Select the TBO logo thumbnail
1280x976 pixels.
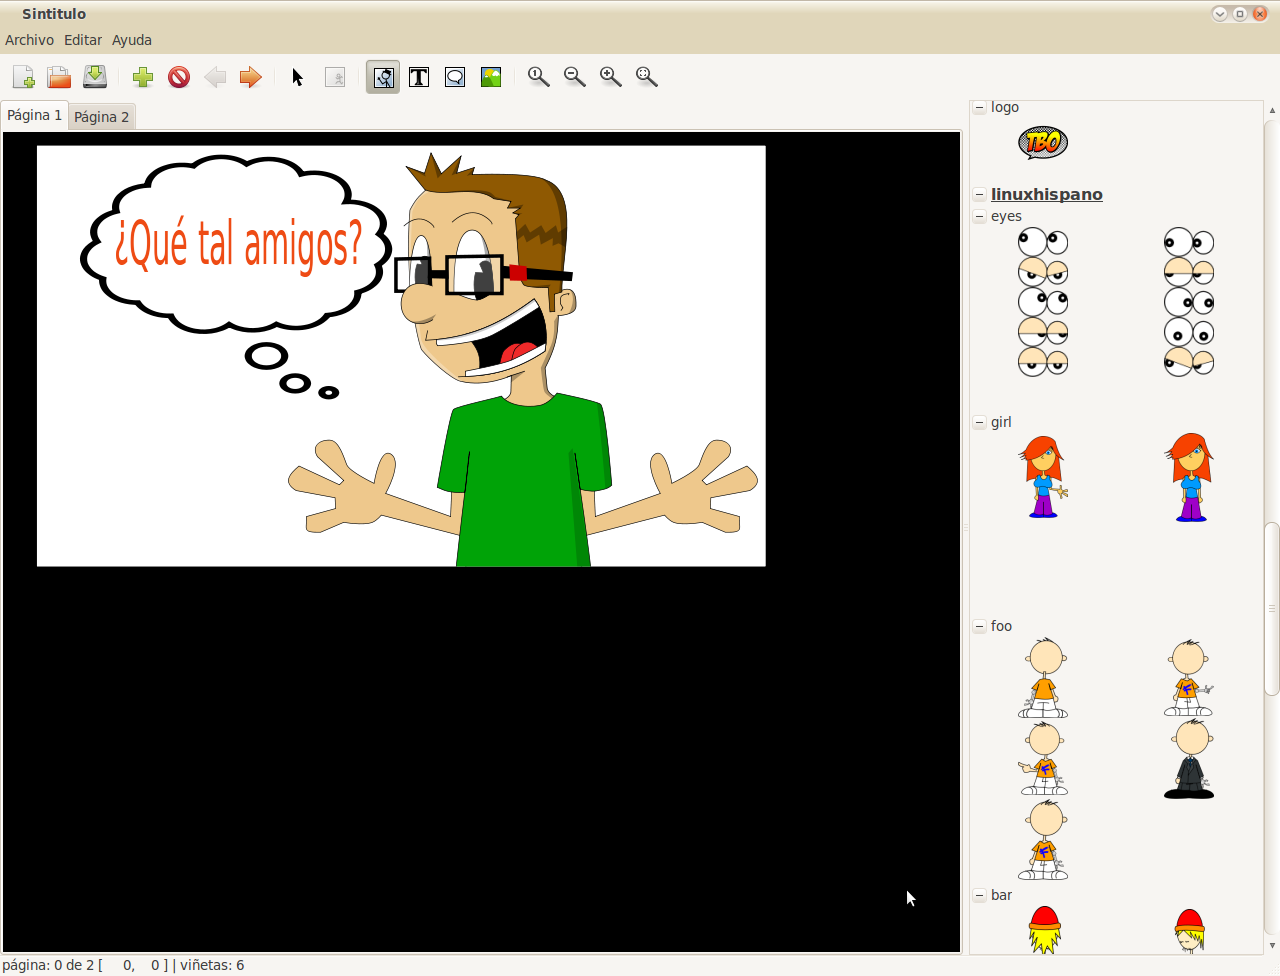[1043, 143]
